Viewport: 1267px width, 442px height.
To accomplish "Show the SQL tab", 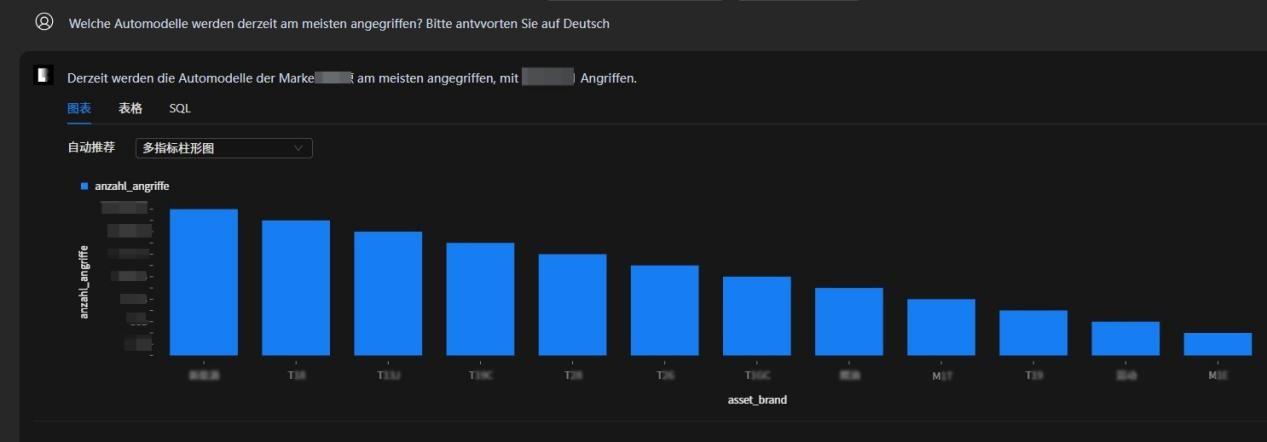I will click(x=179, y=108).
